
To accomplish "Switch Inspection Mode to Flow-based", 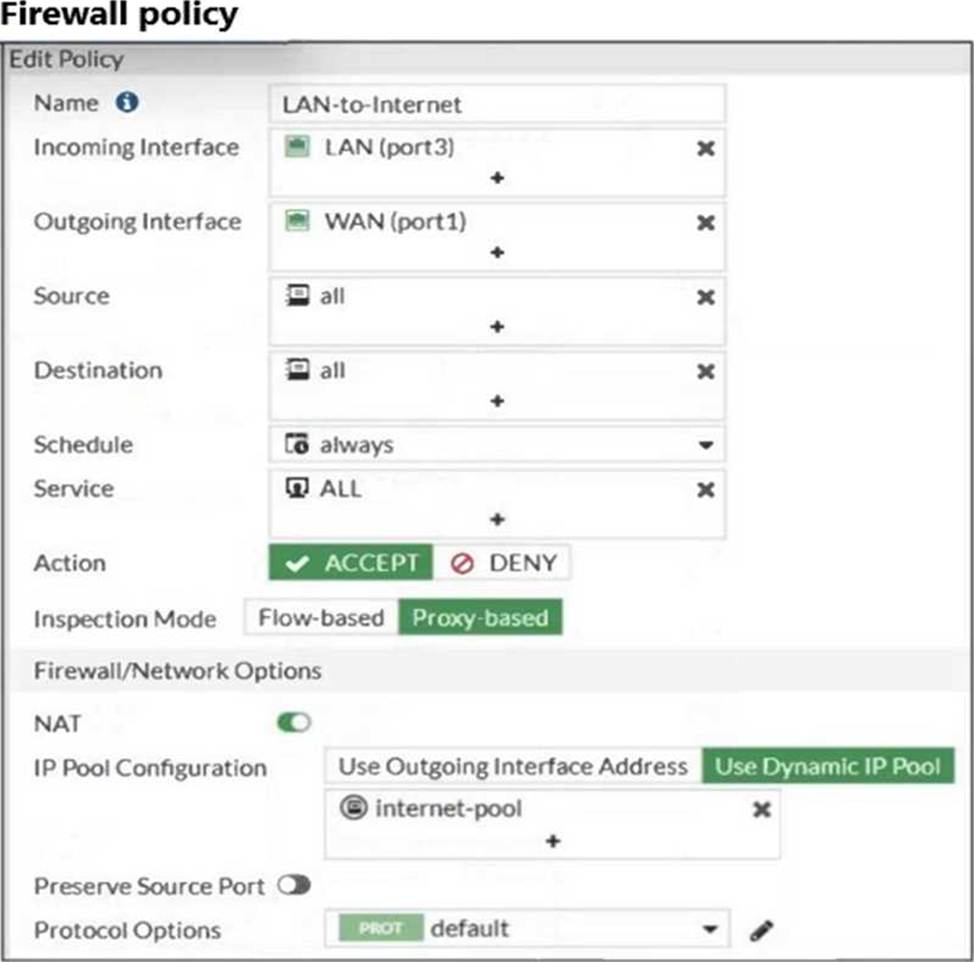I will coord(320,619).
